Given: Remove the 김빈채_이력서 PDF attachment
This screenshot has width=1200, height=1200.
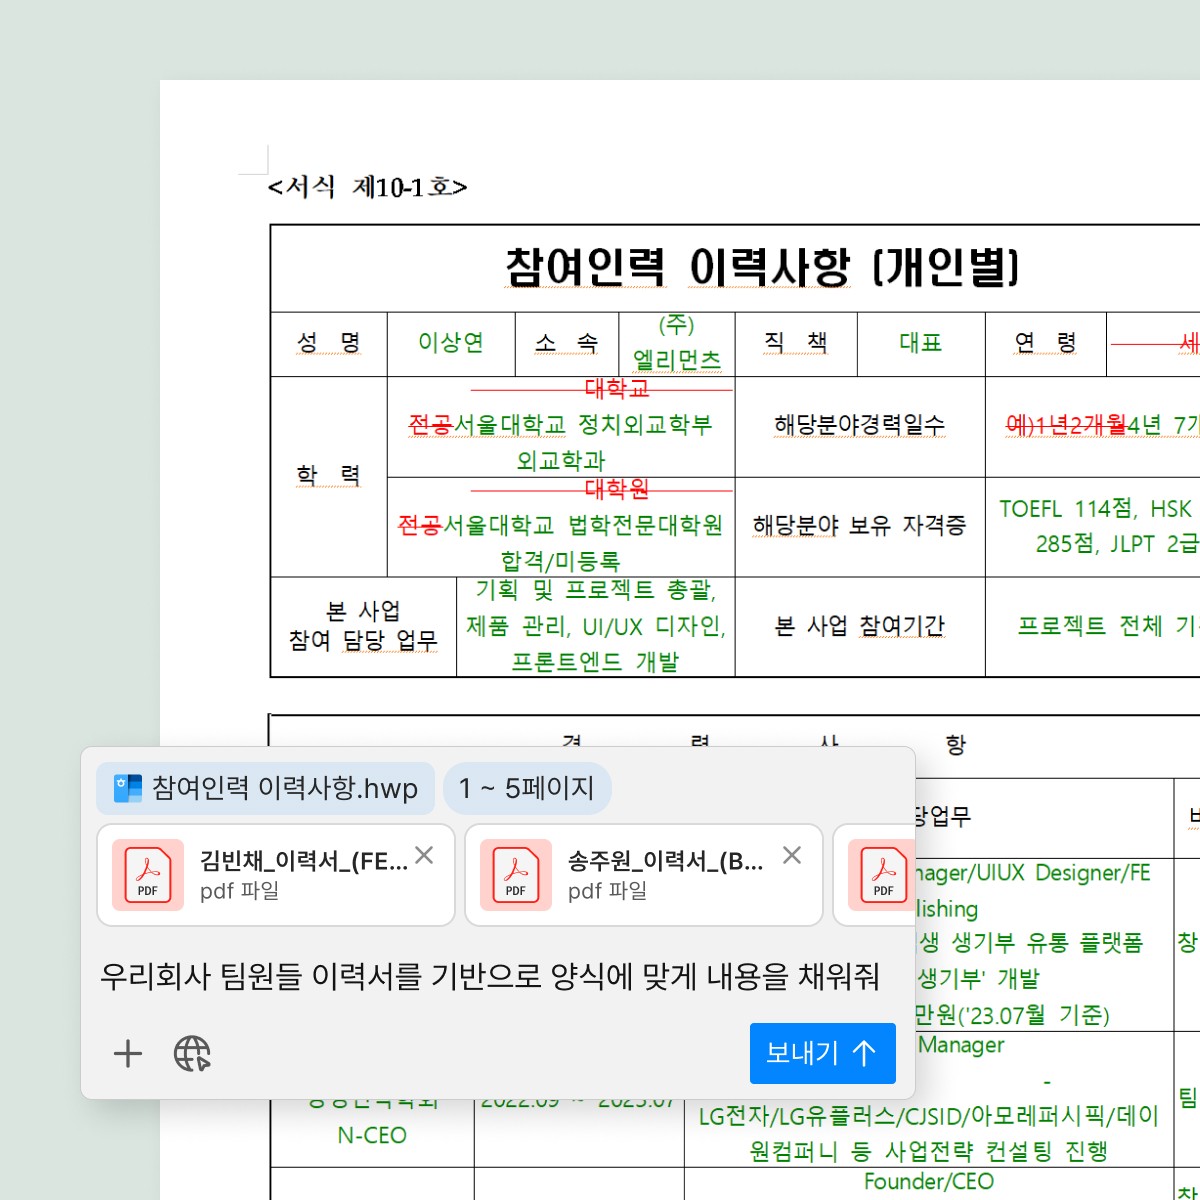Looking at the screenshot, I should (x=424, y=855).
